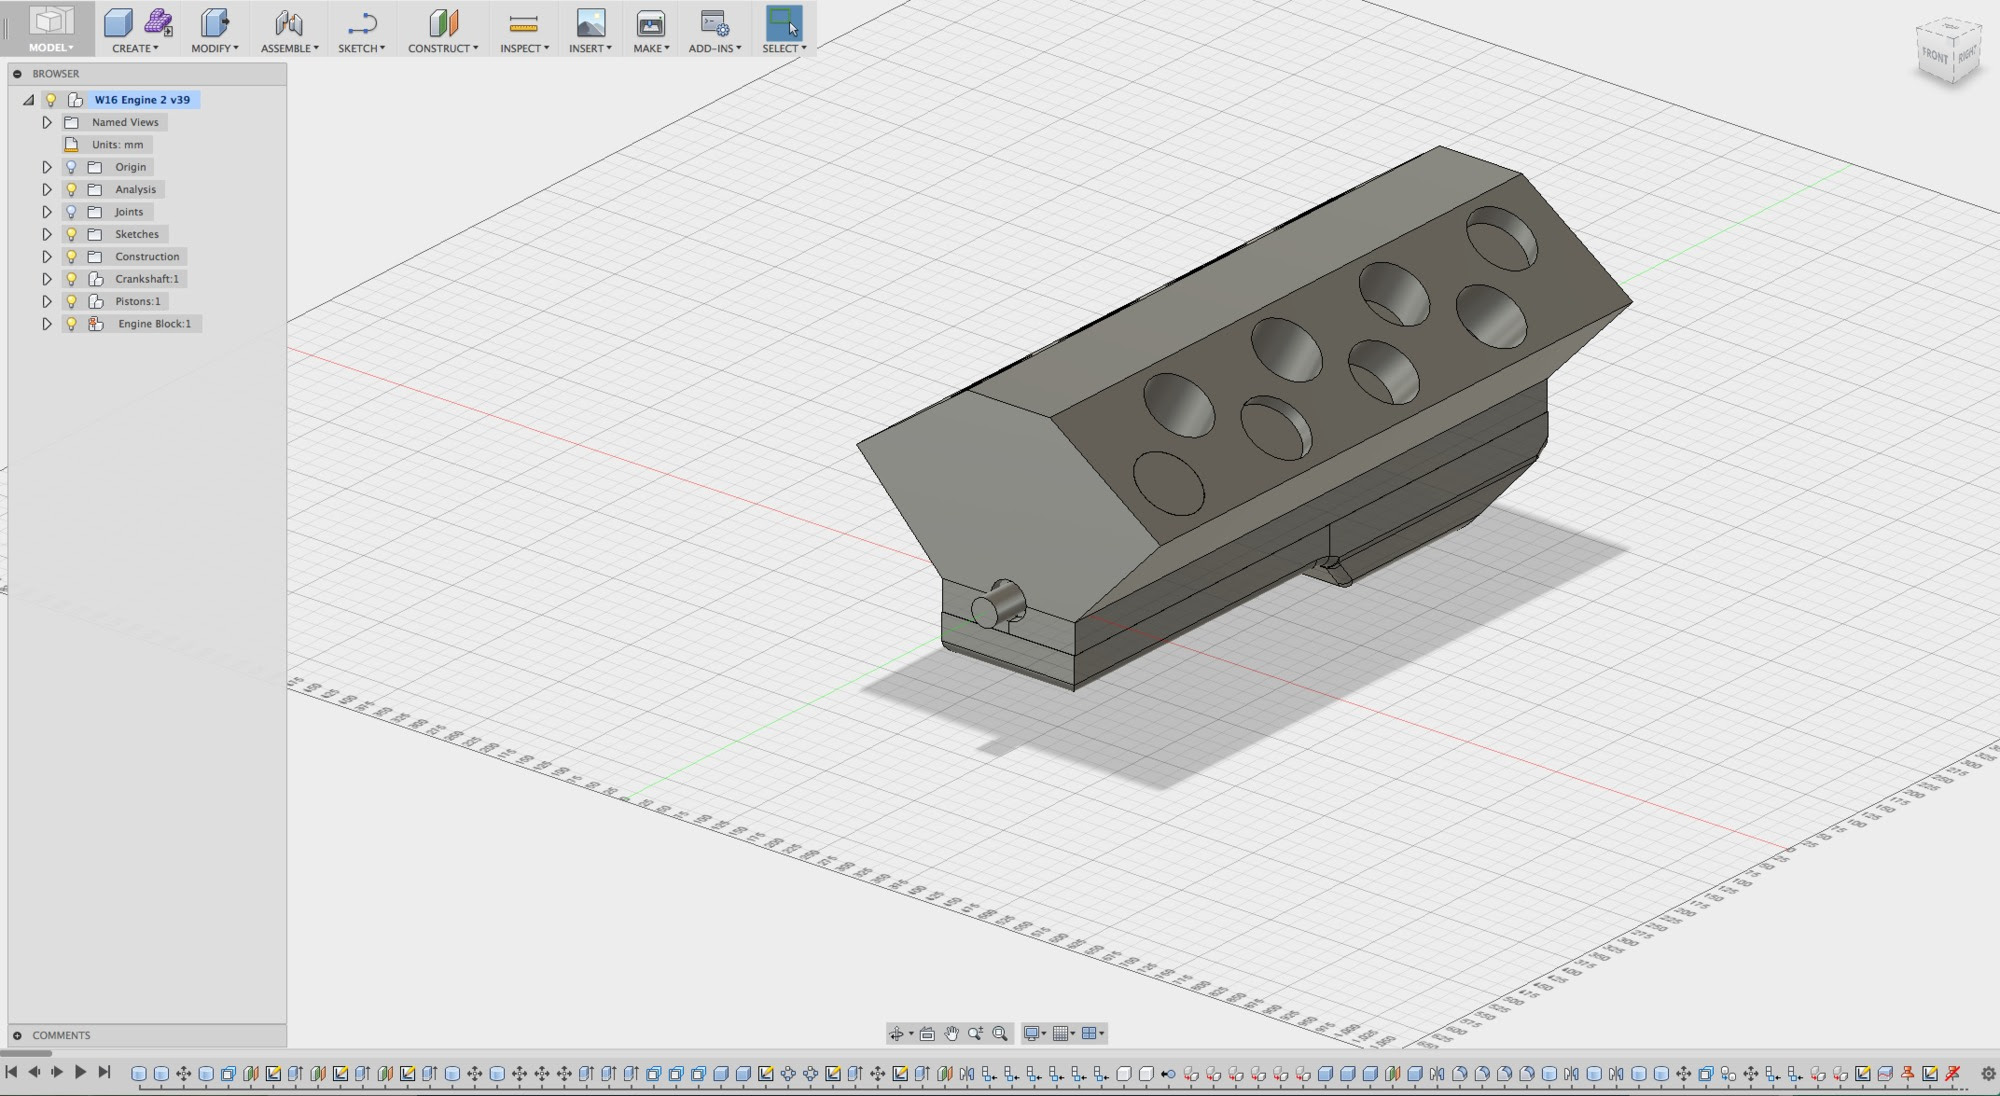Open timeline settings gear icon

pyautogui.click(x=1987, y=1074)
